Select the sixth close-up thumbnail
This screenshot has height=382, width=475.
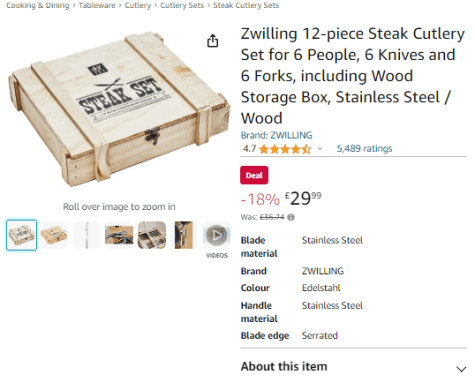pos(184,235)
